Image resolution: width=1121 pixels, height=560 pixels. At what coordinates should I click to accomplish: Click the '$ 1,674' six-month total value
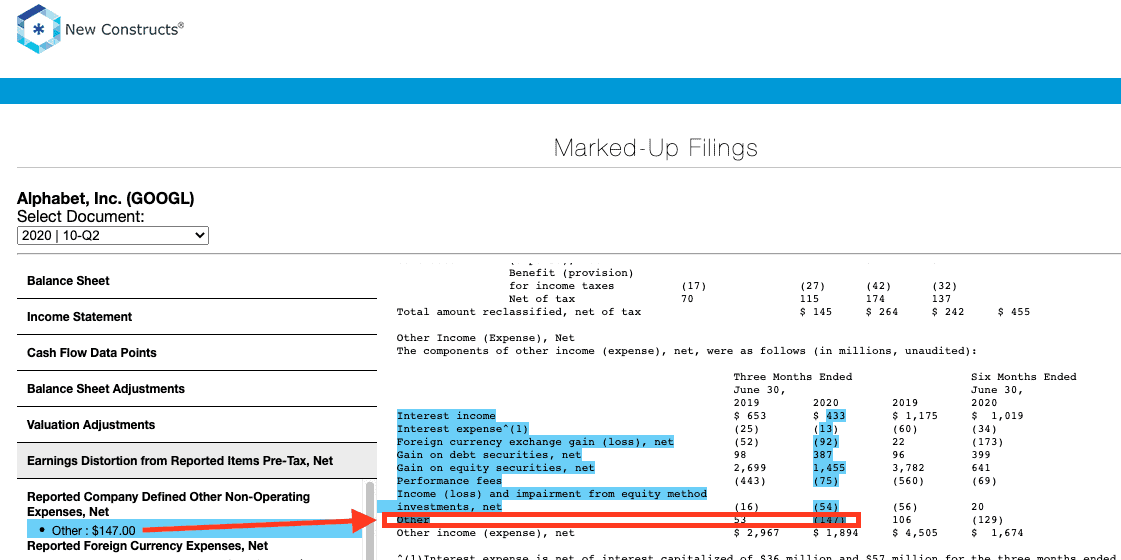[997, 533]
